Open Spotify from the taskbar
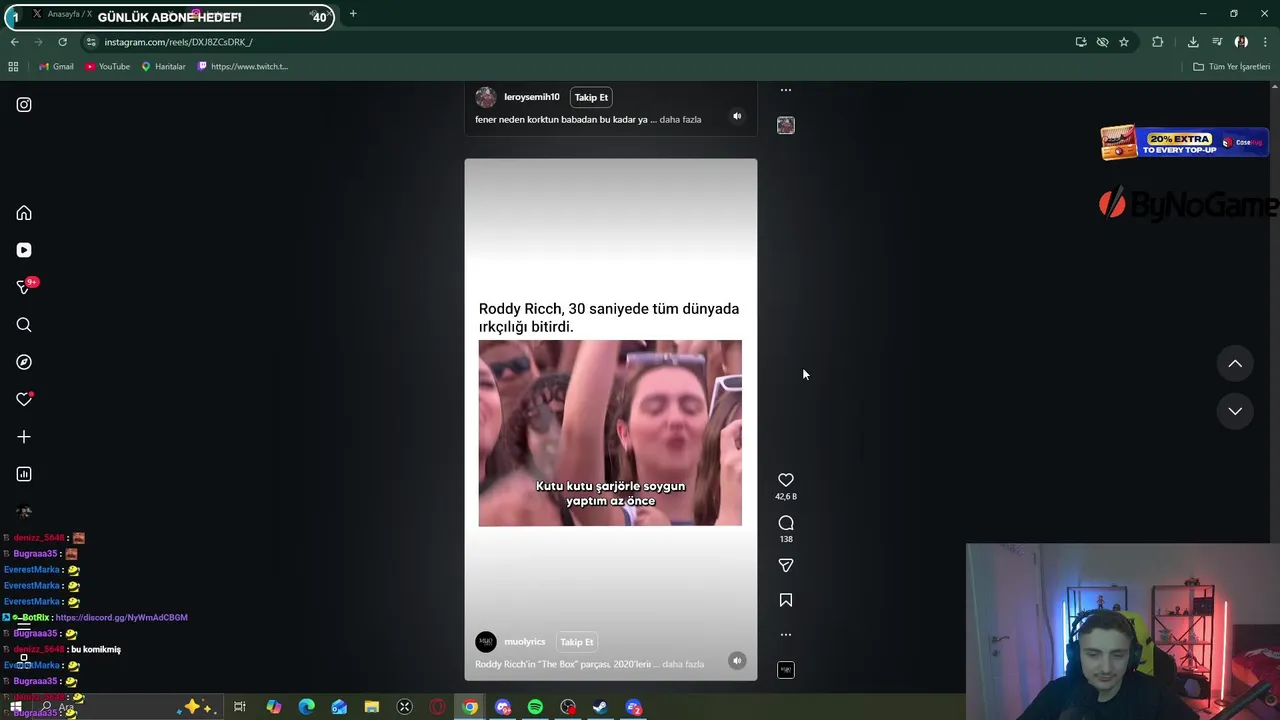Image resolution: width=1280 pixels, height=720 pixels. 535,707
